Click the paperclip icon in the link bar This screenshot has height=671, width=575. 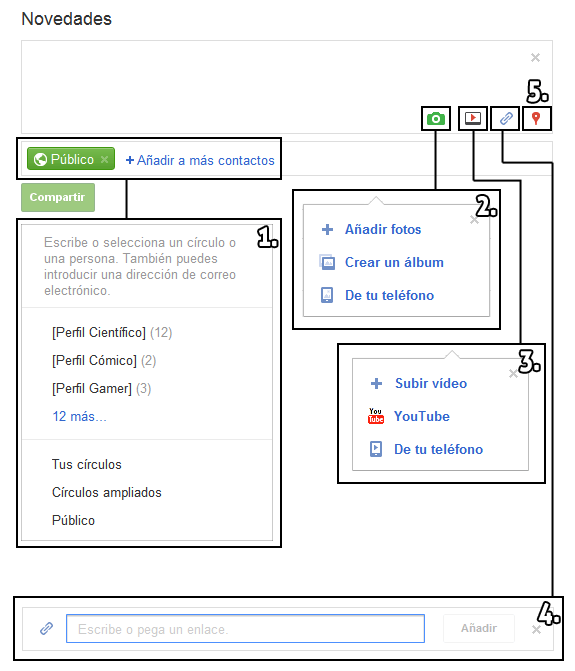[x=46, y=629]
